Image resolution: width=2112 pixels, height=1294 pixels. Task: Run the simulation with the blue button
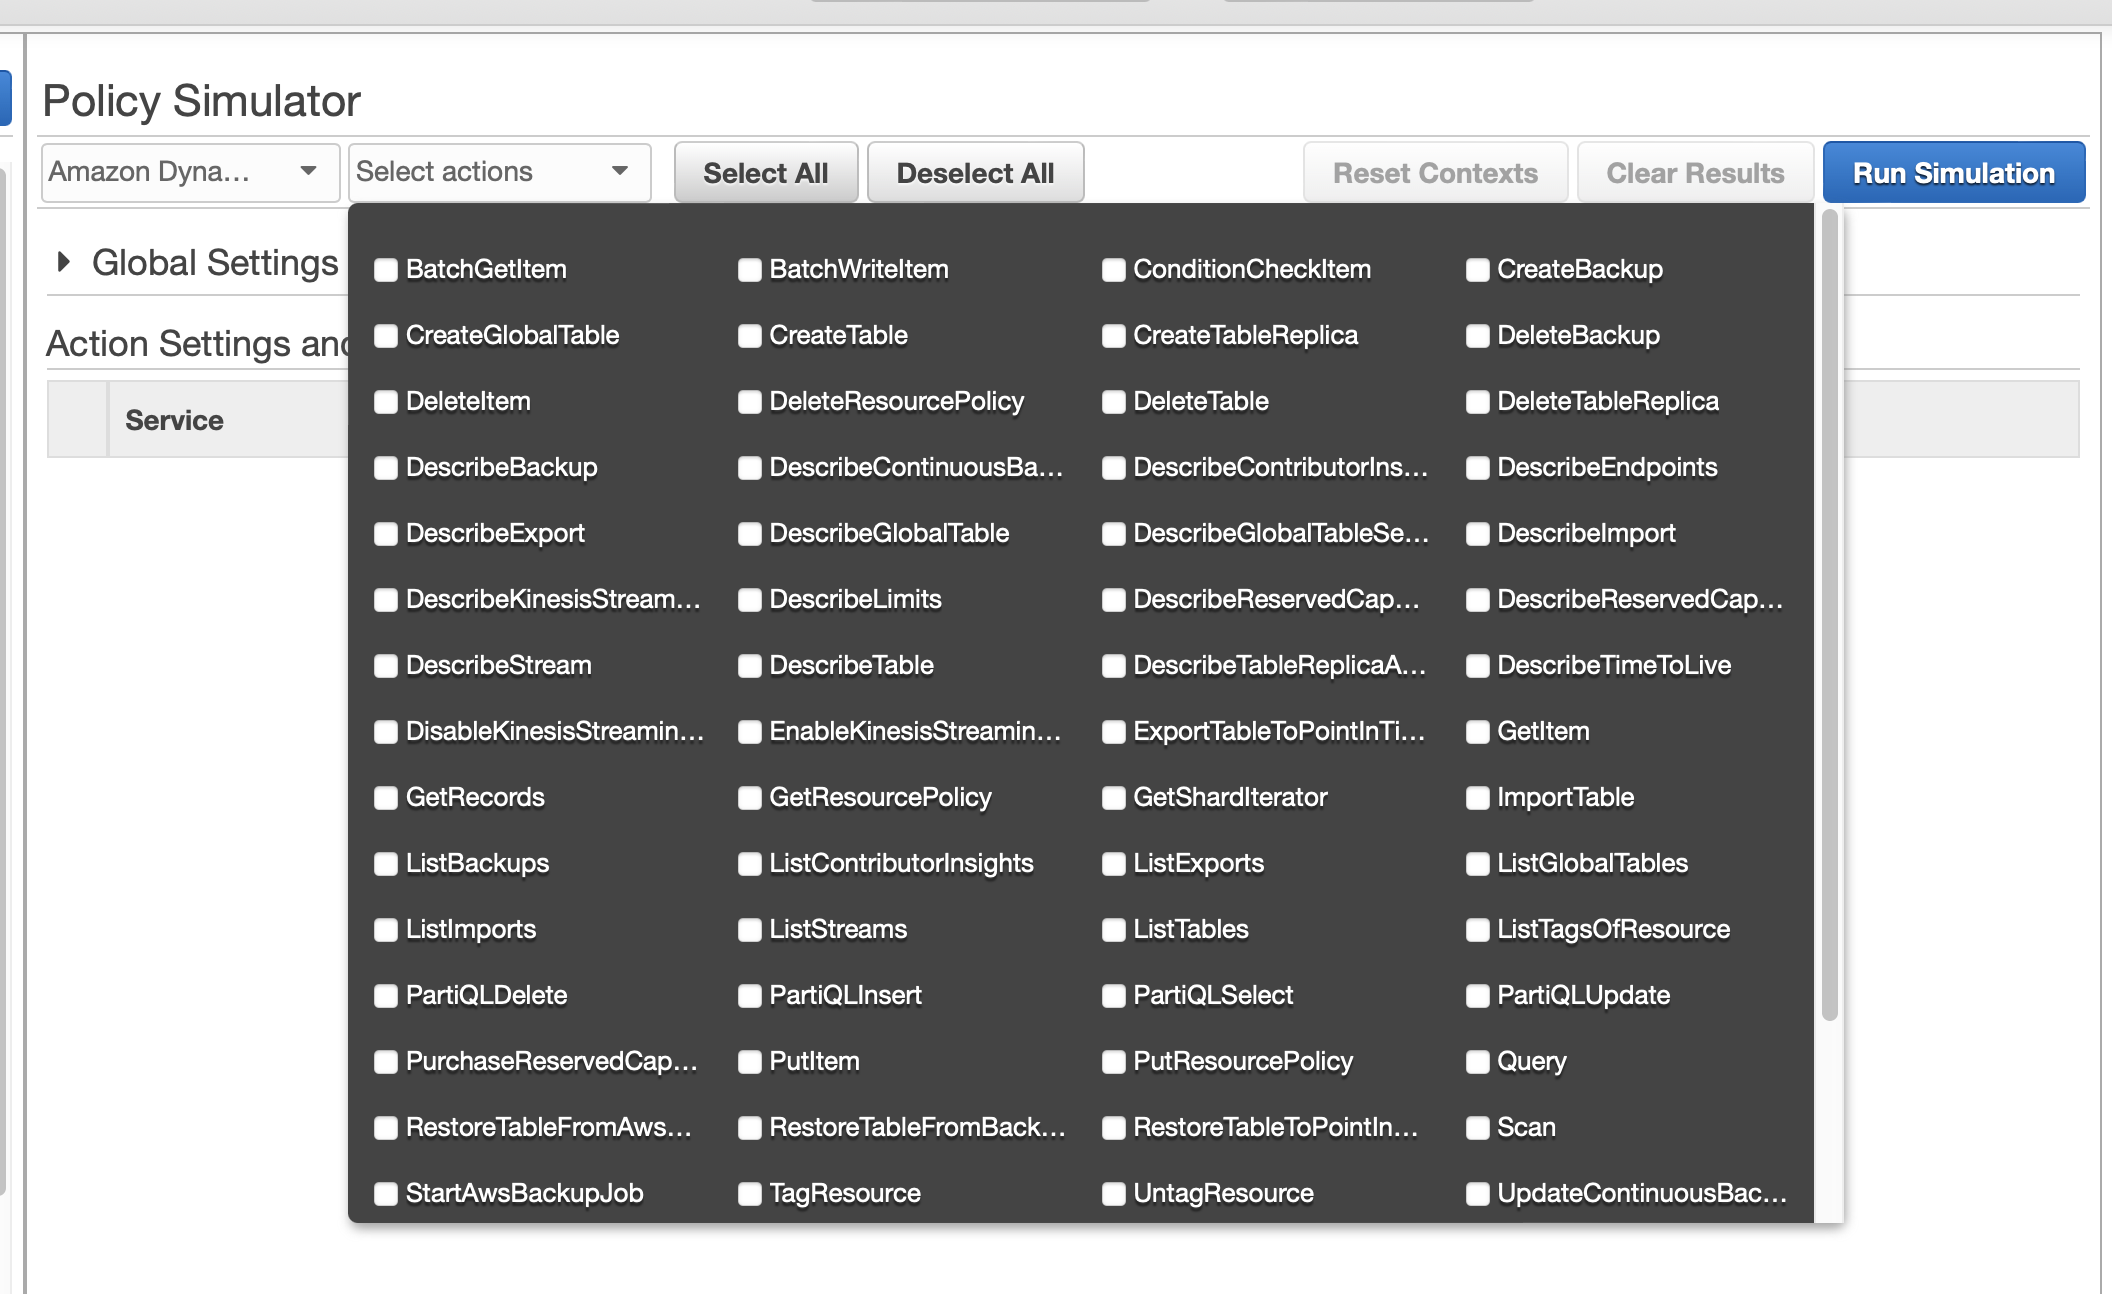tap(1954, 173)
